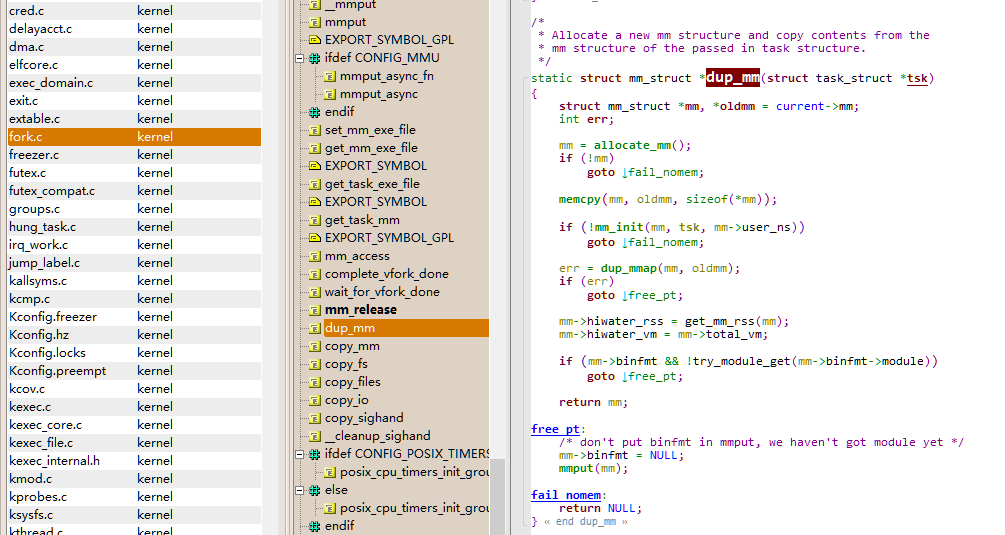The image size is (1005, 535).
Task: Open kexec_core.c from the project files
Action: pos(134,425)
